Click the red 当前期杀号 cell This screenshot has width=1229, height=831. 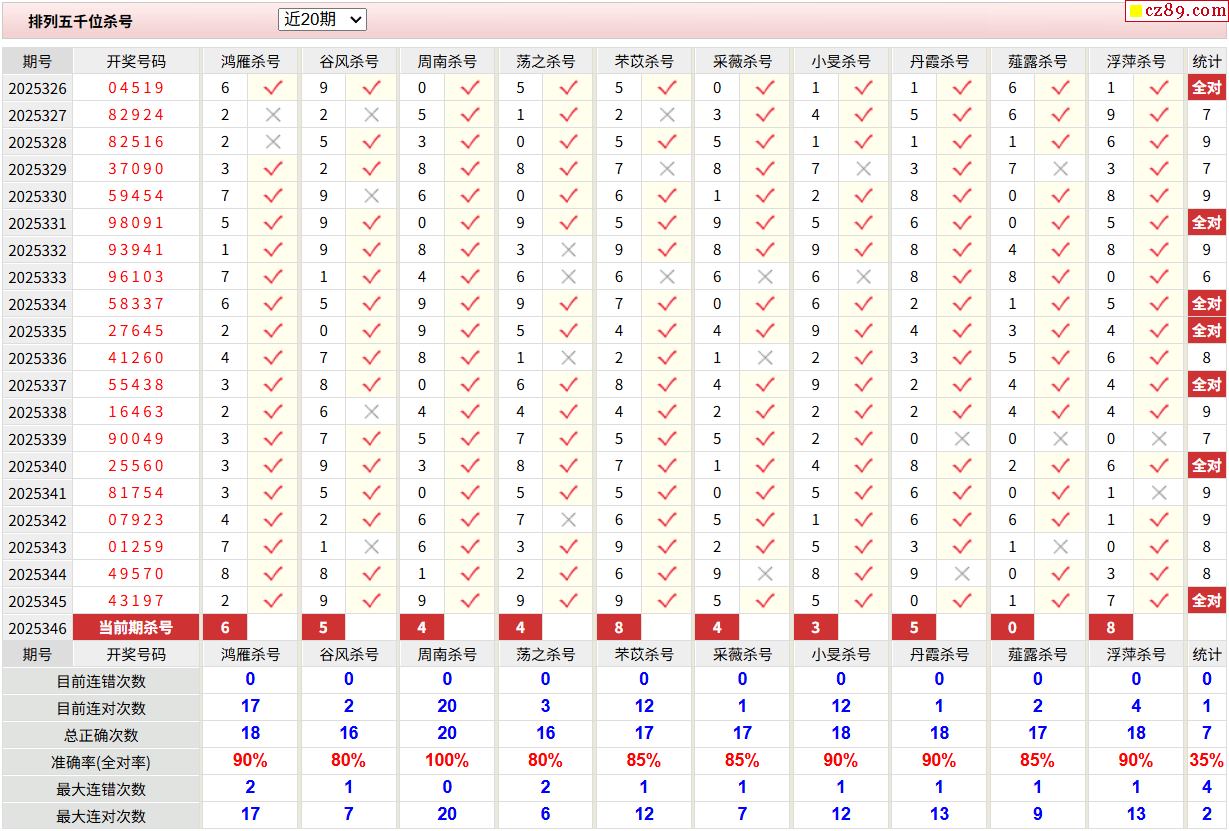pyautogui.click(x=136, y=628)
